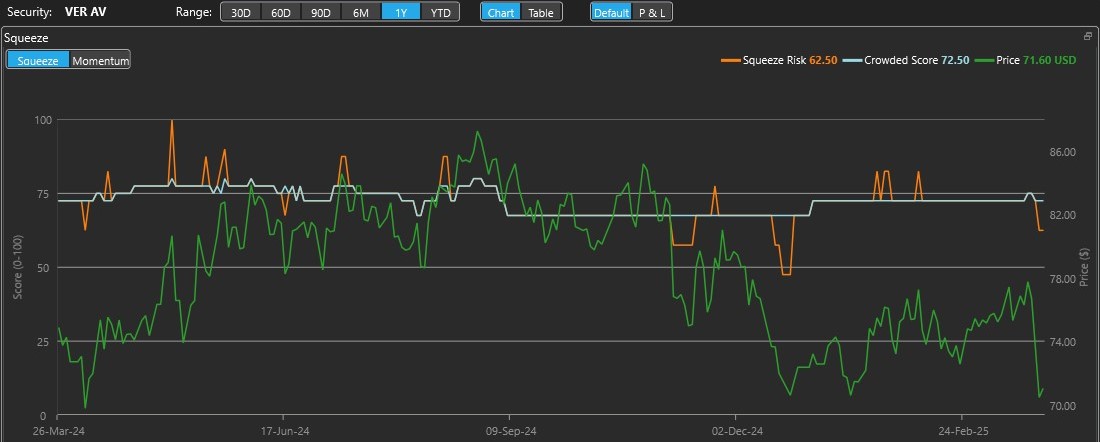Click the 82.00 price axis label
This screenshot has width=1100, height=442.
pyautogui.click(x=1062, y=215)
